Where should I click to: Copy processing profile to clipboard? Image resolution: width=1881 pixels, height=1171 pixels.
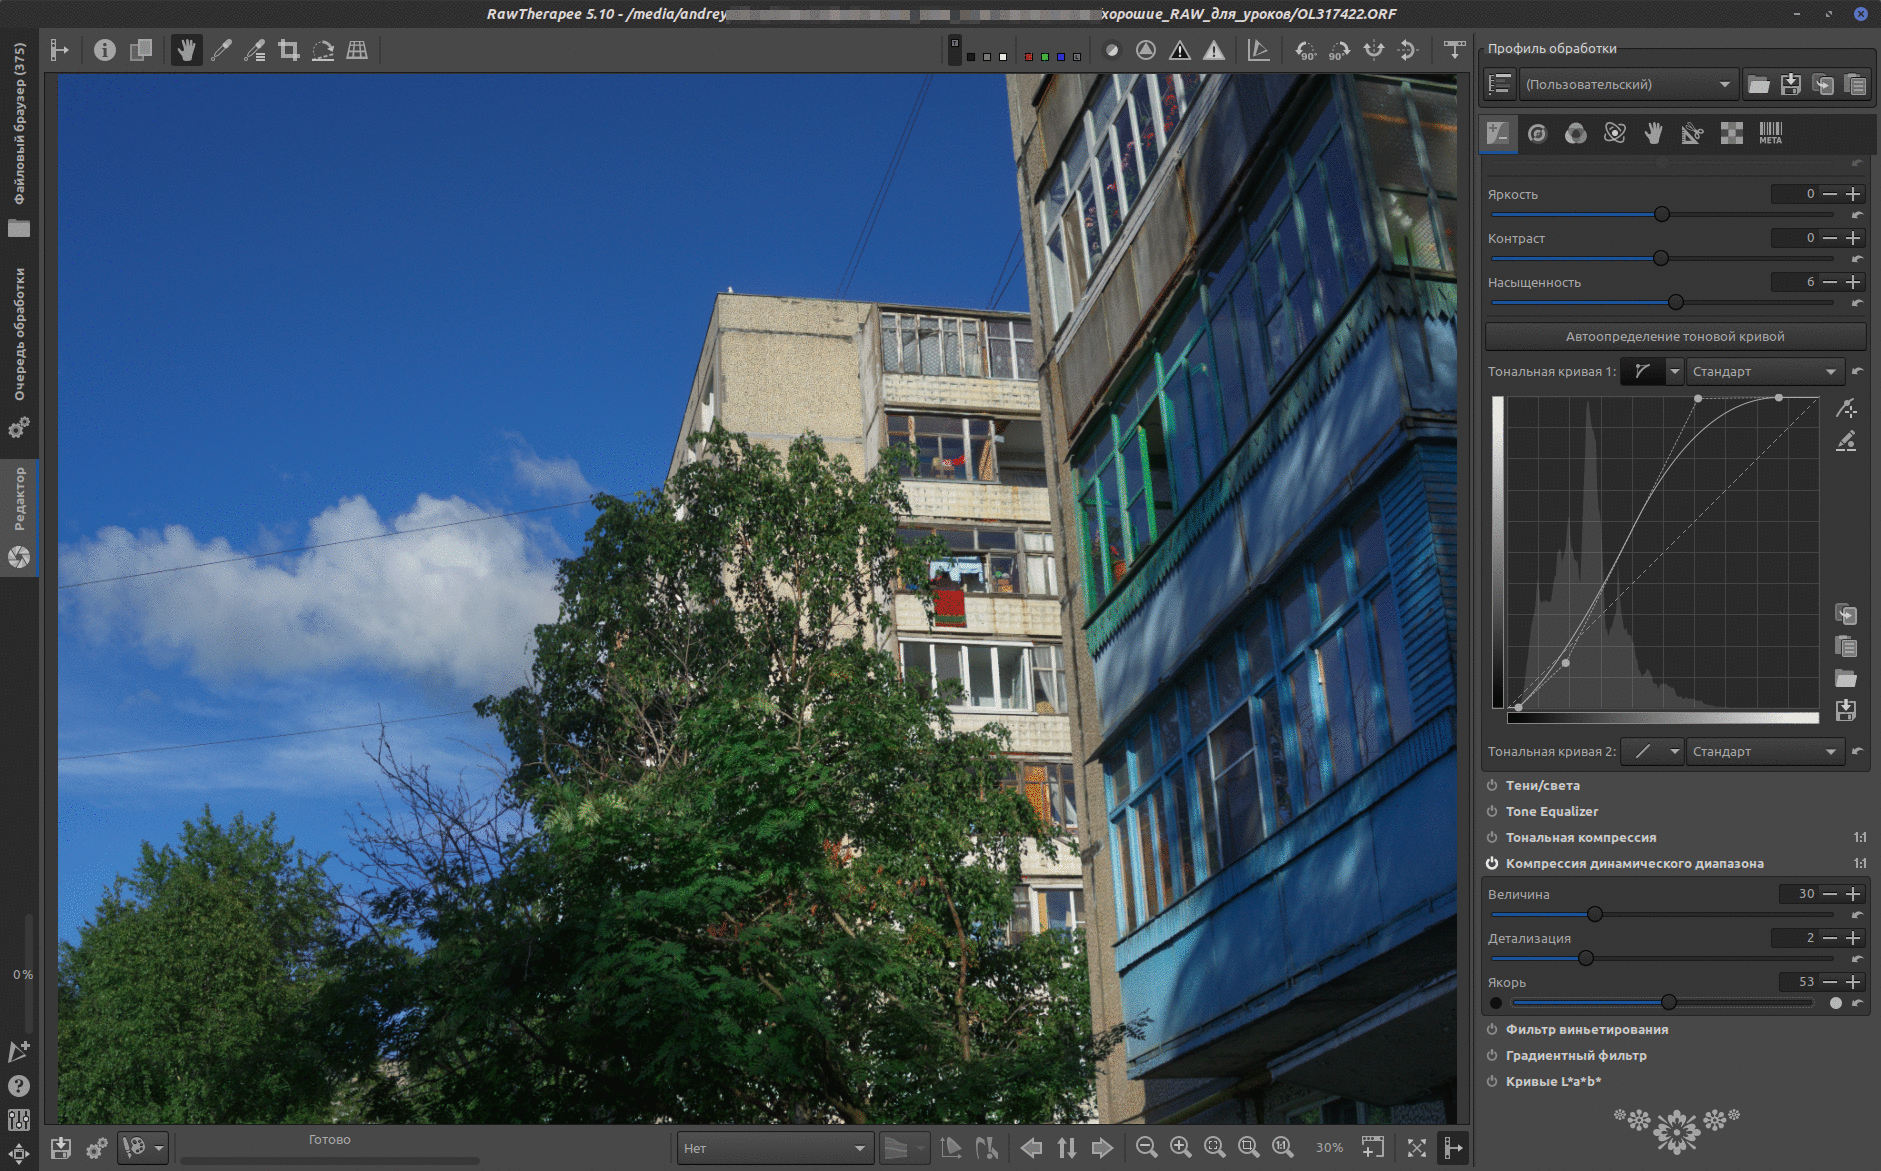pos(1823,85)
